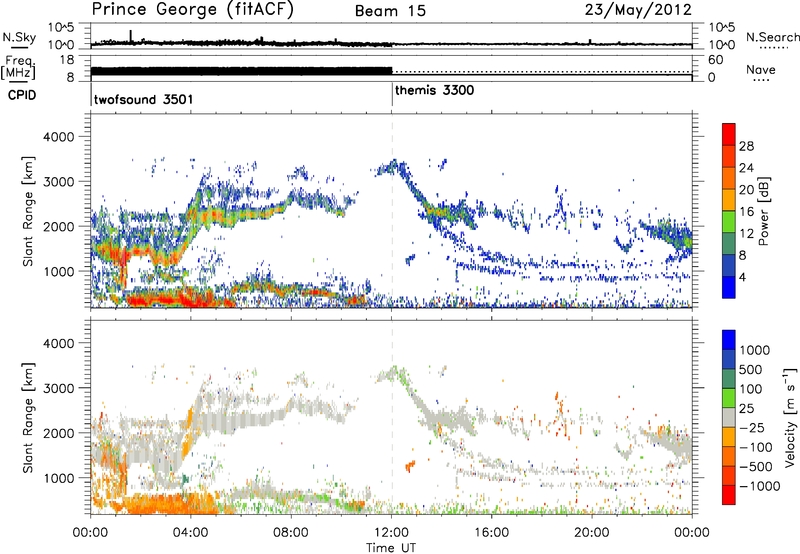Click the black frequency band in Freq. panel
This screenshot has height=554, width=800.
(x=241, y=71)
